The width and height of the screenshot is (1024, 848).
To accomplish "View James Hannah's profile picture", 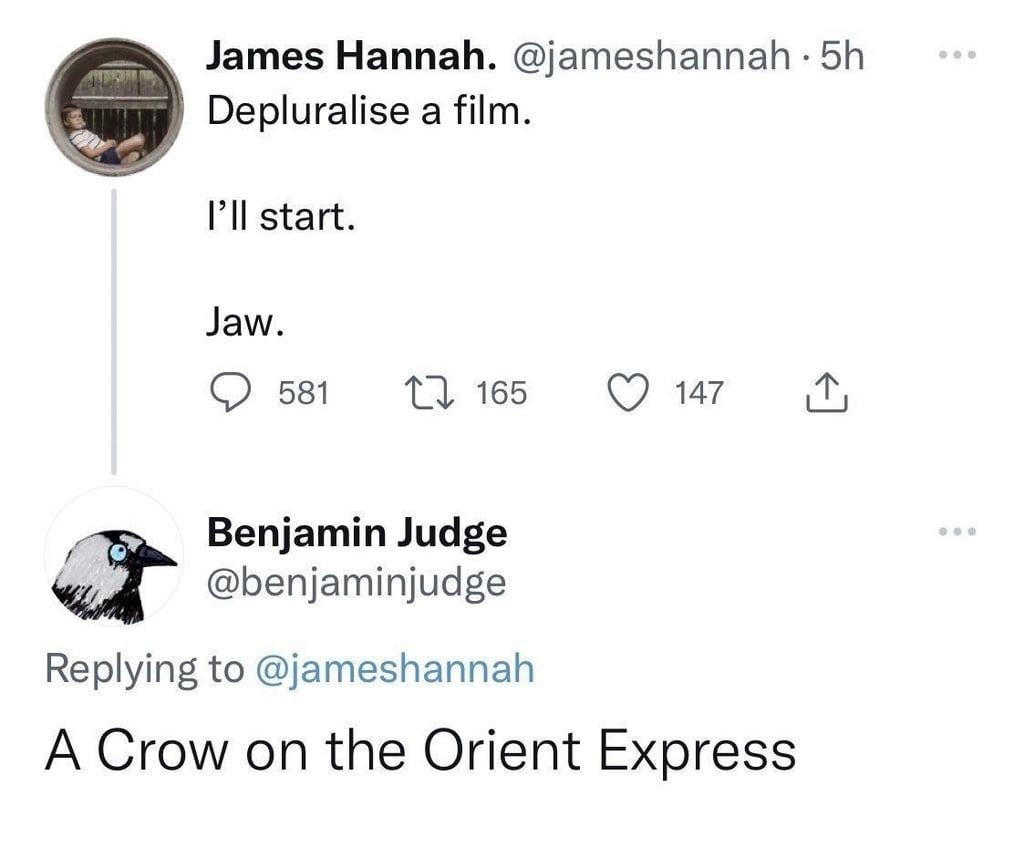I will (113, 109).
